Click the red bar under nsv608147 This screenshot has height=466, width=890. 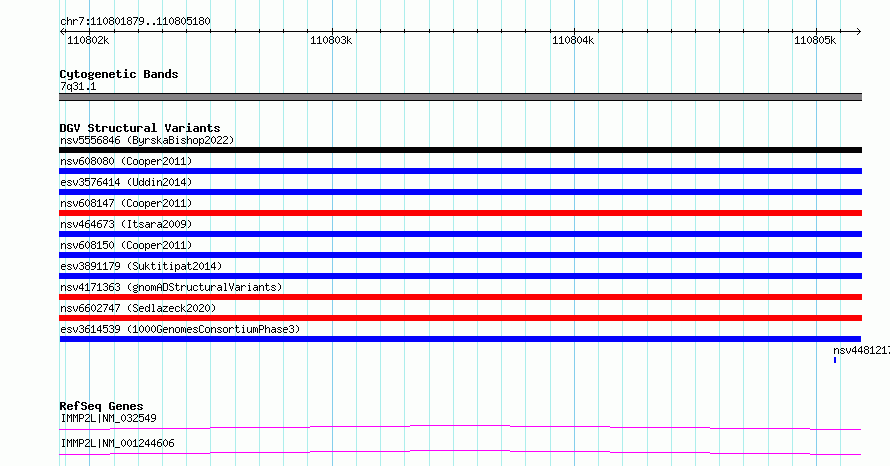point(460,213)
